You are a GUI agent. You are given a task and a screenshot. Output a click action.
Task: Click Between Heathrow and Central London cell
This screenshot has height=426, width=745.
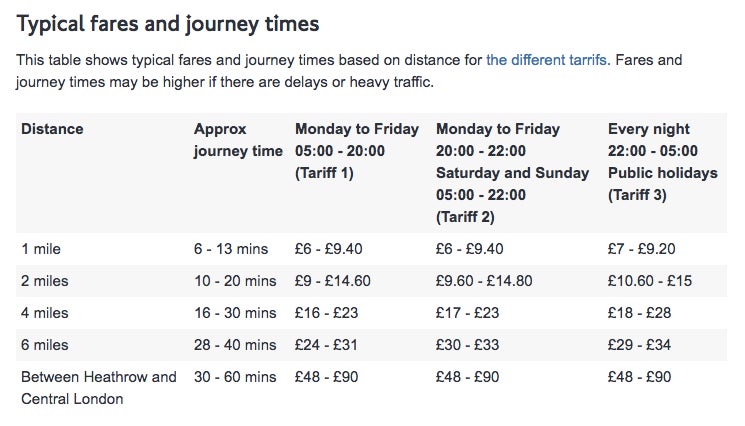click(99, 388)
